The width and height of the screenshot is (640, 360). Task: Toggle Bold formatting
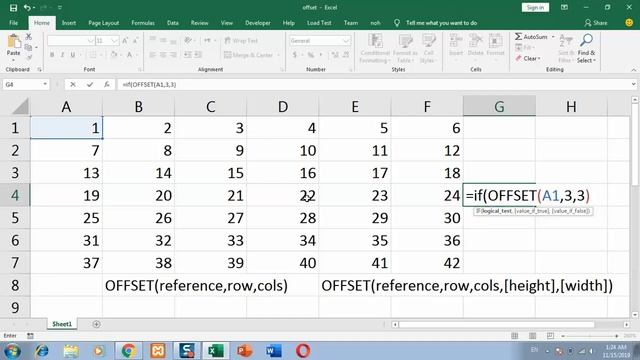(52, 55)
